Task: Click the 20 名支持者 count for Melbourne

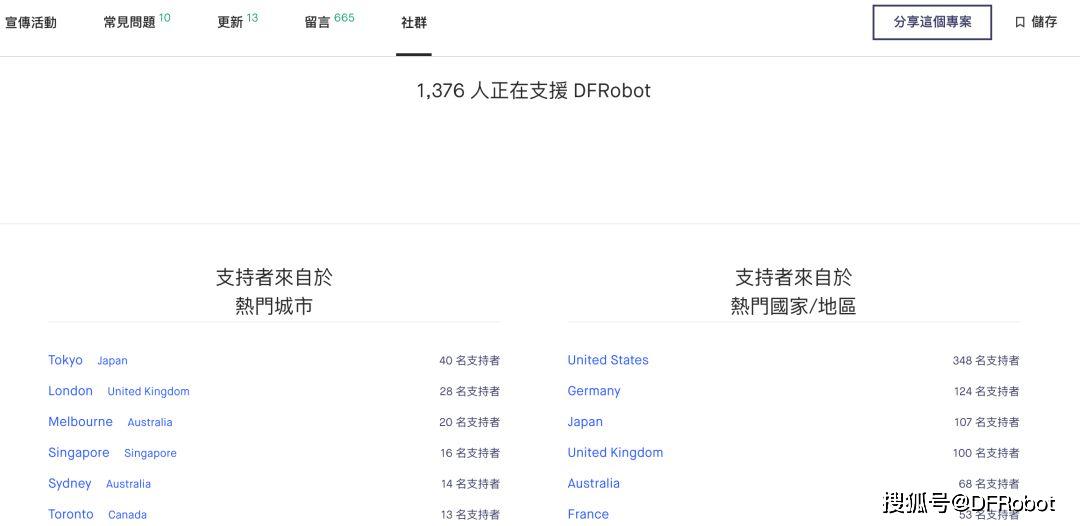Action: point(470,423)
